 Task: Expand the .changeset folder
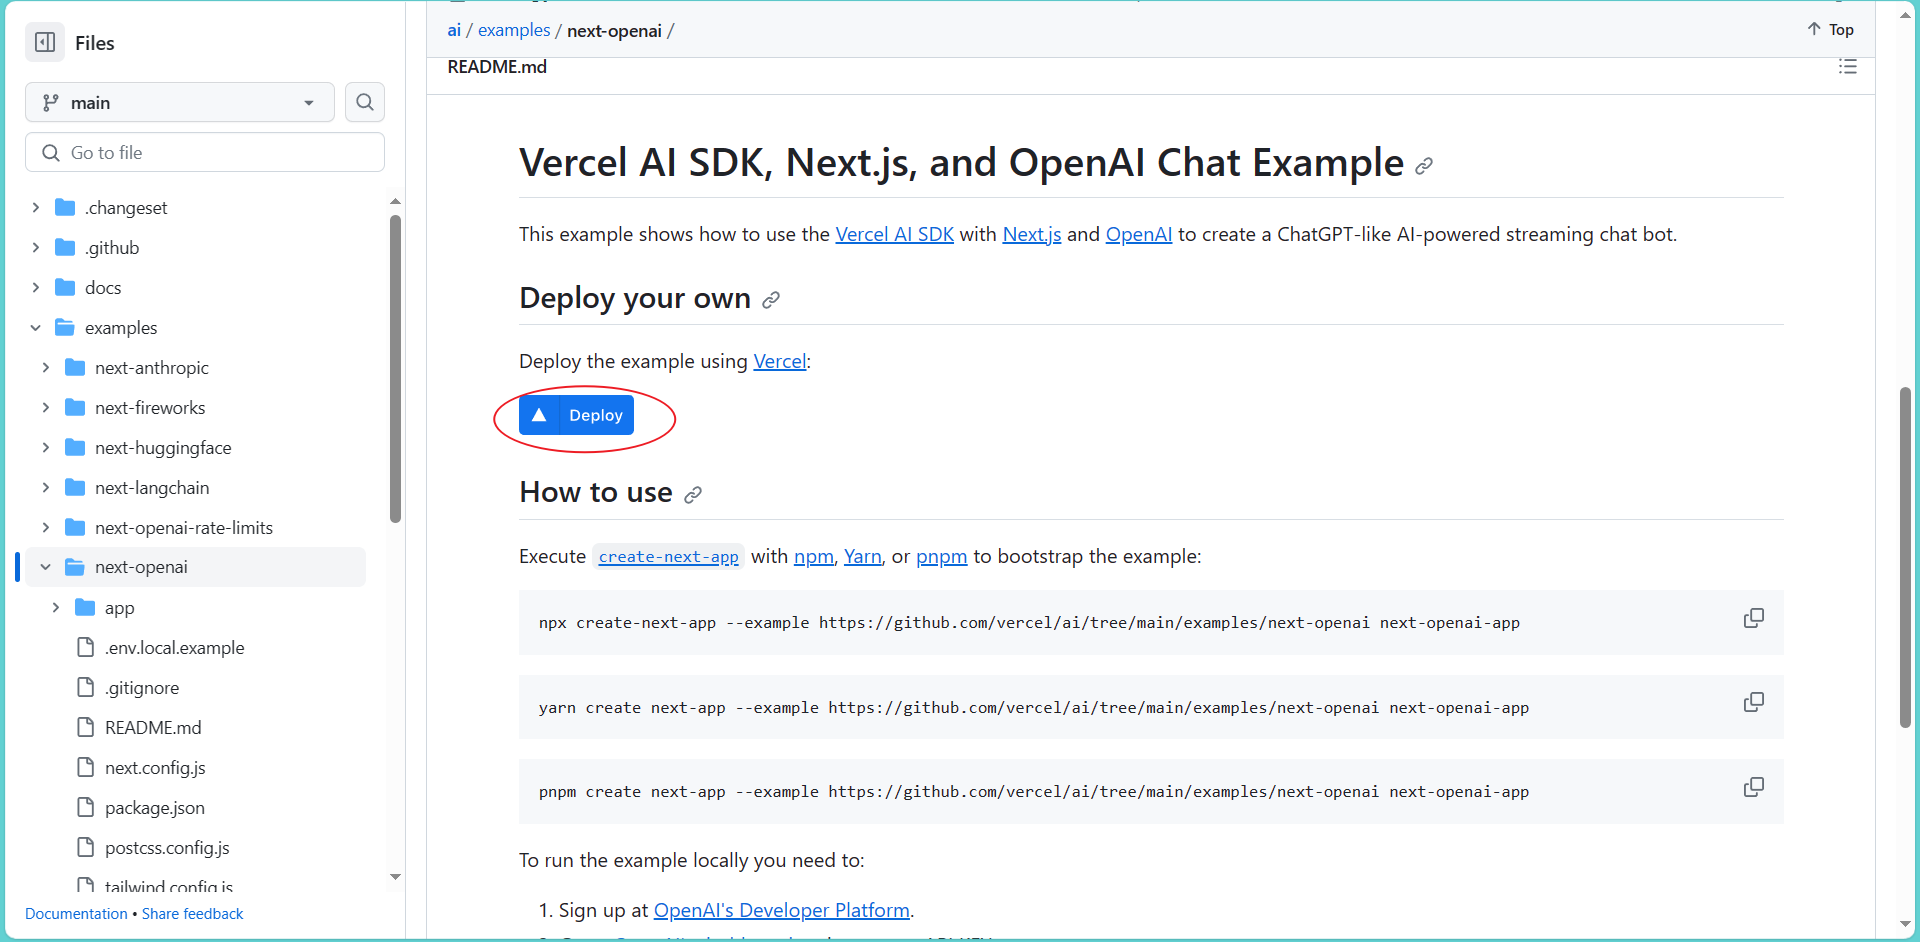click(x=36, y=207)
